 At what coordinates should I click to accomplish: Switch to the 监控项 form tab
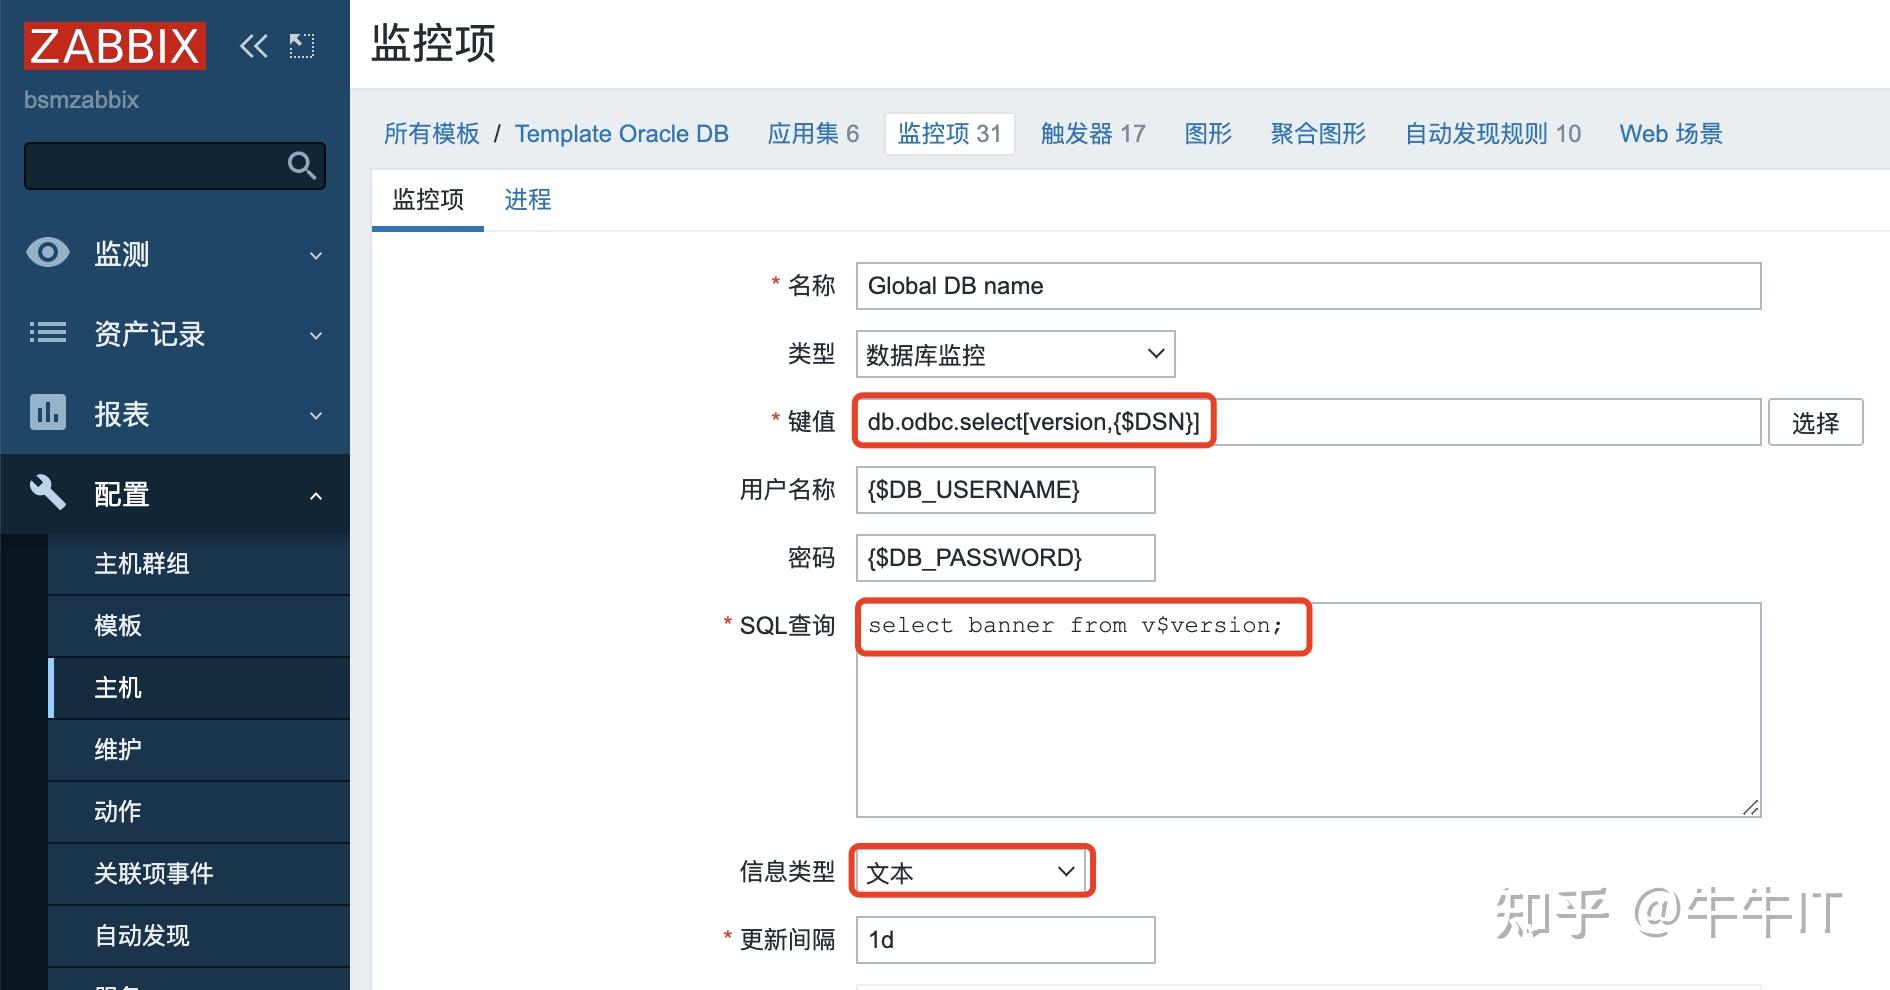428,200
